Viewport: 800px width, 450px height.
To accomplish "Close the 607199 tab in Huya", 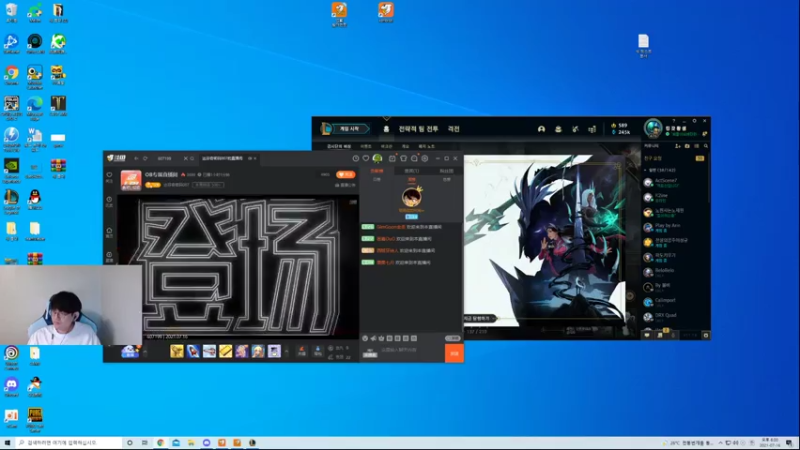I will click(186, 159).
